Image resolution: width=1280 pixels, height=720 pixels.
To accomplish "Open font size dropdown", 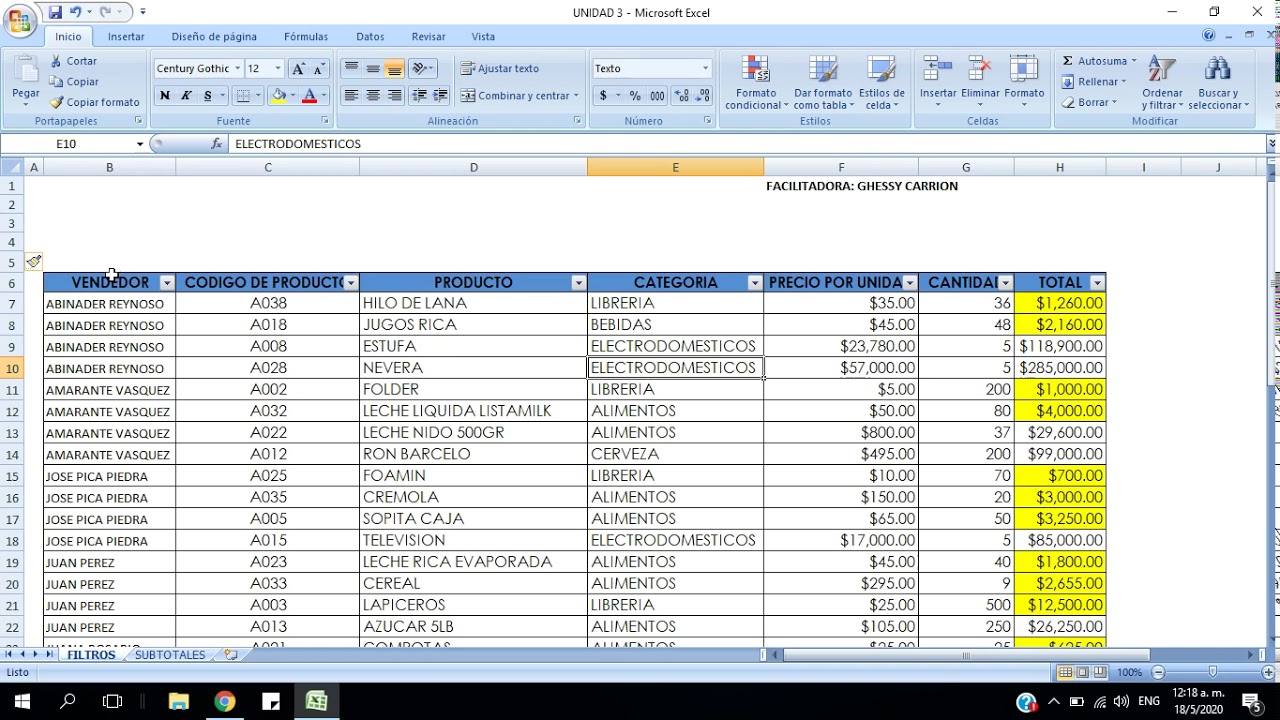I will tap(278, 68).
